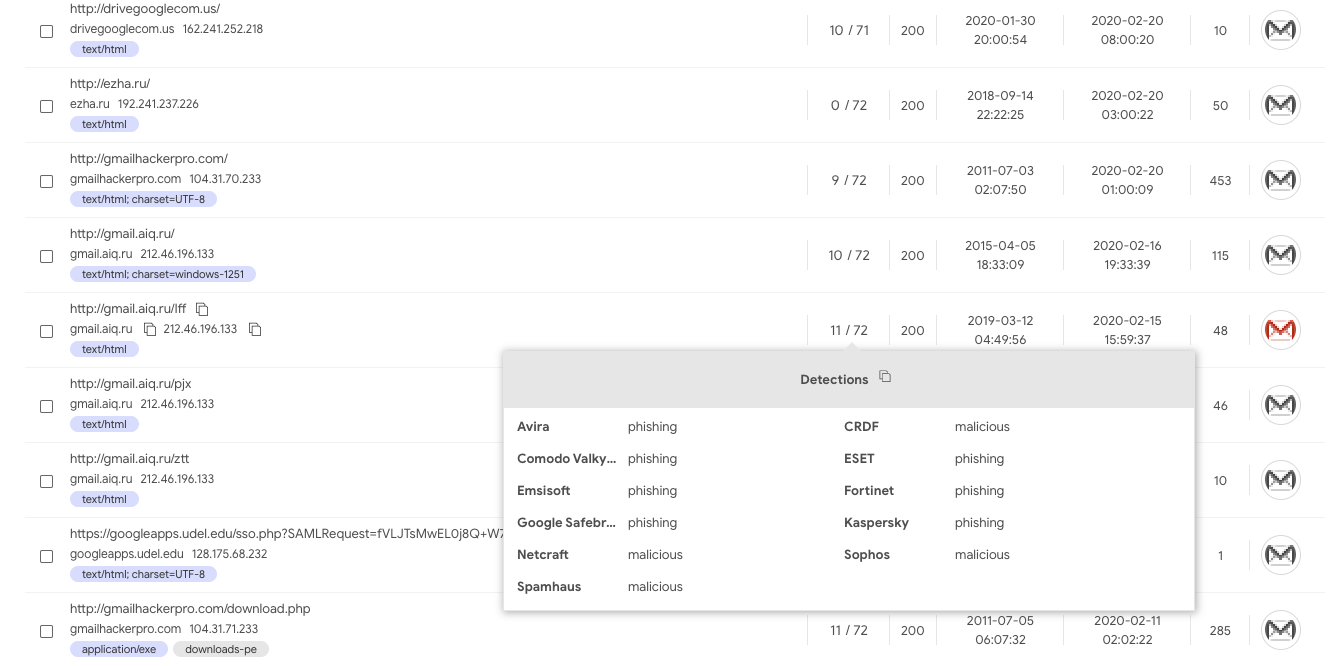Tick the checkbox for http://gmailhackerpro.com/
Image resolution: width=1343 pixels, height=666 pixels.
click(46, 182)
